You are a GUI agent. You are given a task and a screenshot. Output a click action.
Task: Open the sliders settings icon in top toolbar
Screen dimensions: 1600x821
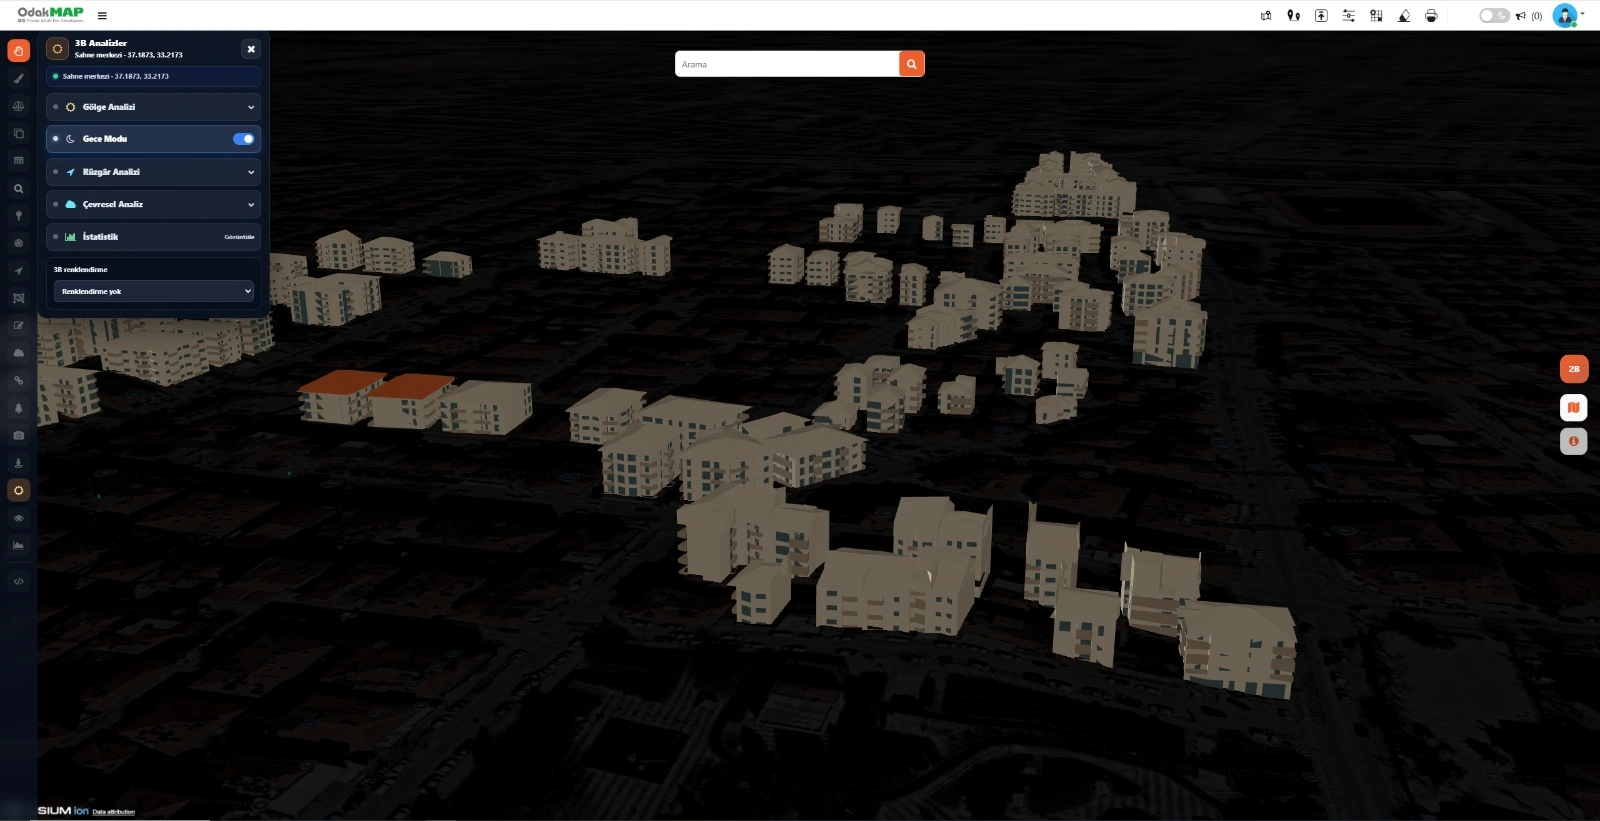1349,16
